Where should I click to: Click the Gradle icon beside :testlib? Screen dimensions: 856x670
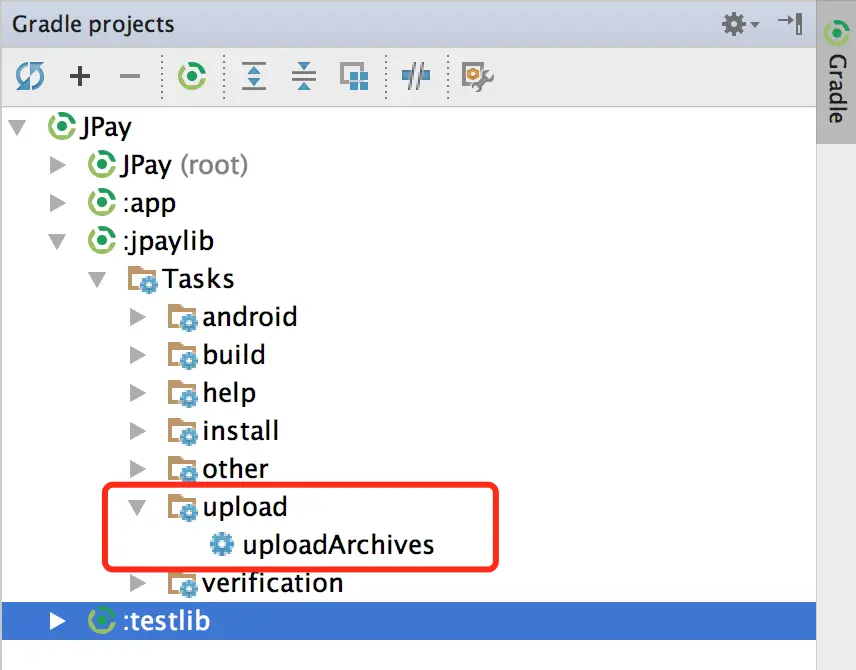click(102, 621)
